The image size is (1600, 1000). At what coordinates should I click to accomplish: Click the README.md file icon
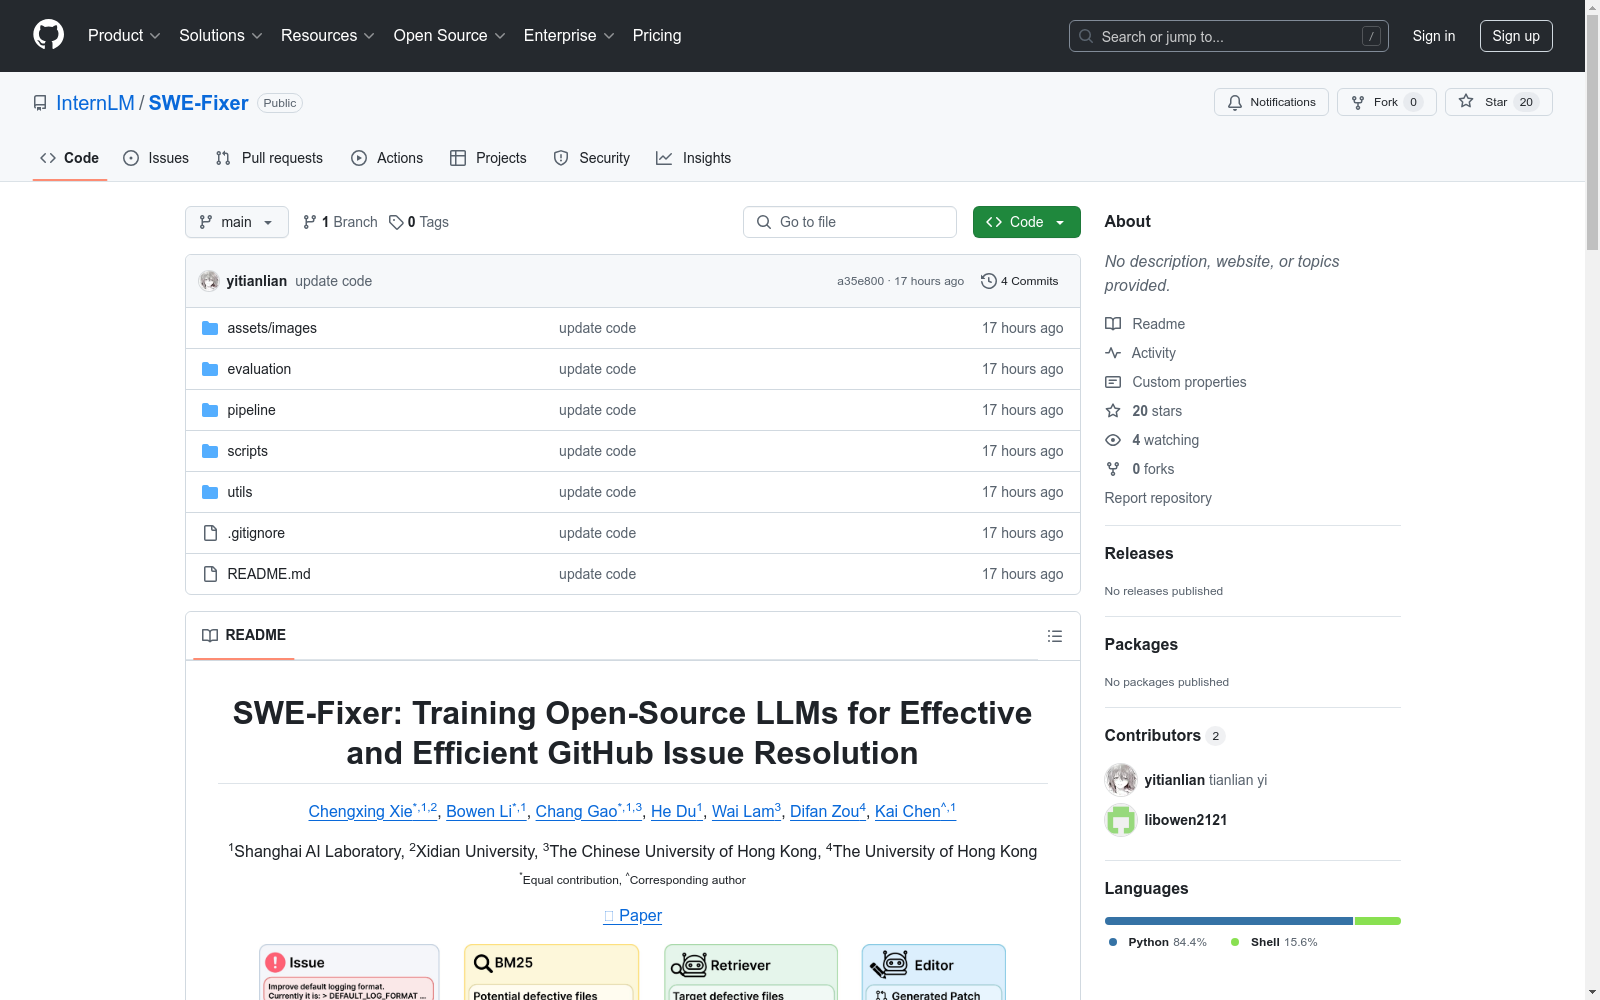click(210, 574)
